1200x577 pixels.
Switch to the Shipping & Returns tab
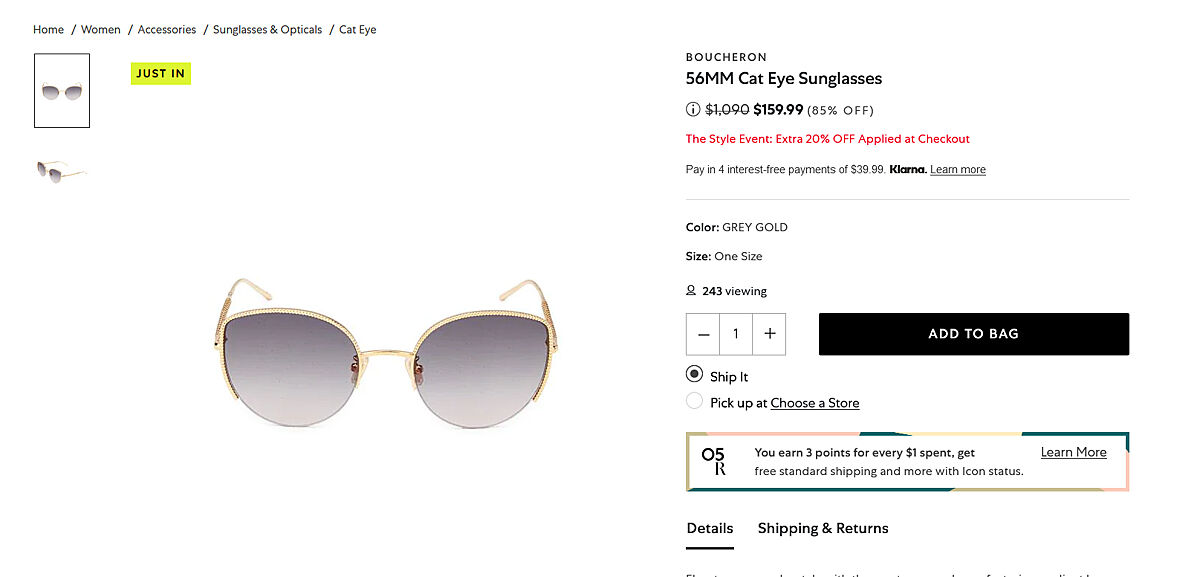(822, 528)
